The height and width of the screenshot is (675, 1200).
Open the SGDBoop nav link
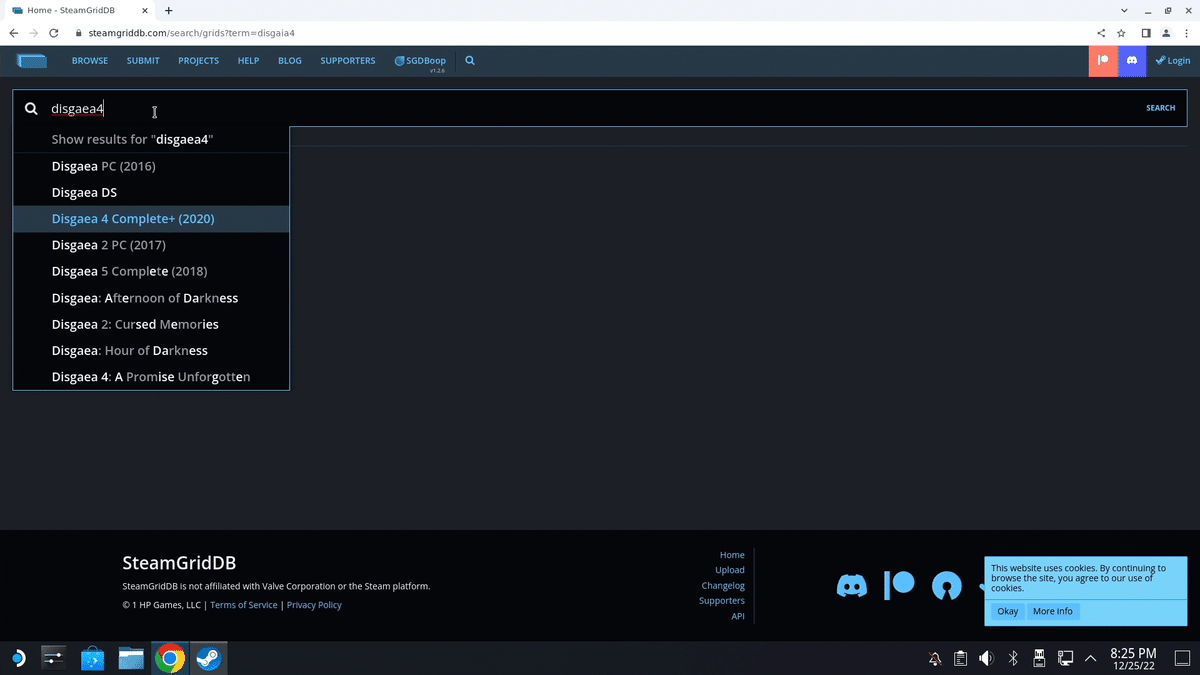420,61
